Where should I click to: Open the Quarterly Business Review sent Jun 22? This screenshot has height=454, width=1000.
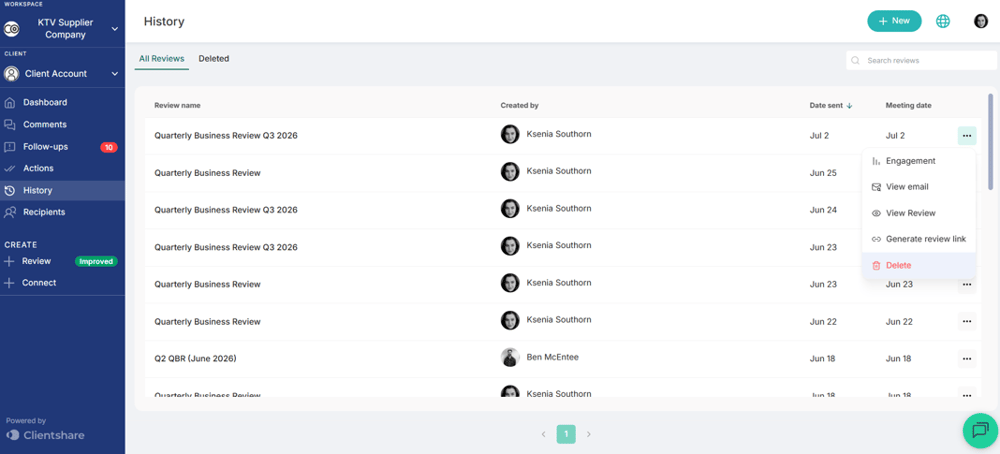tap(207, 321)
